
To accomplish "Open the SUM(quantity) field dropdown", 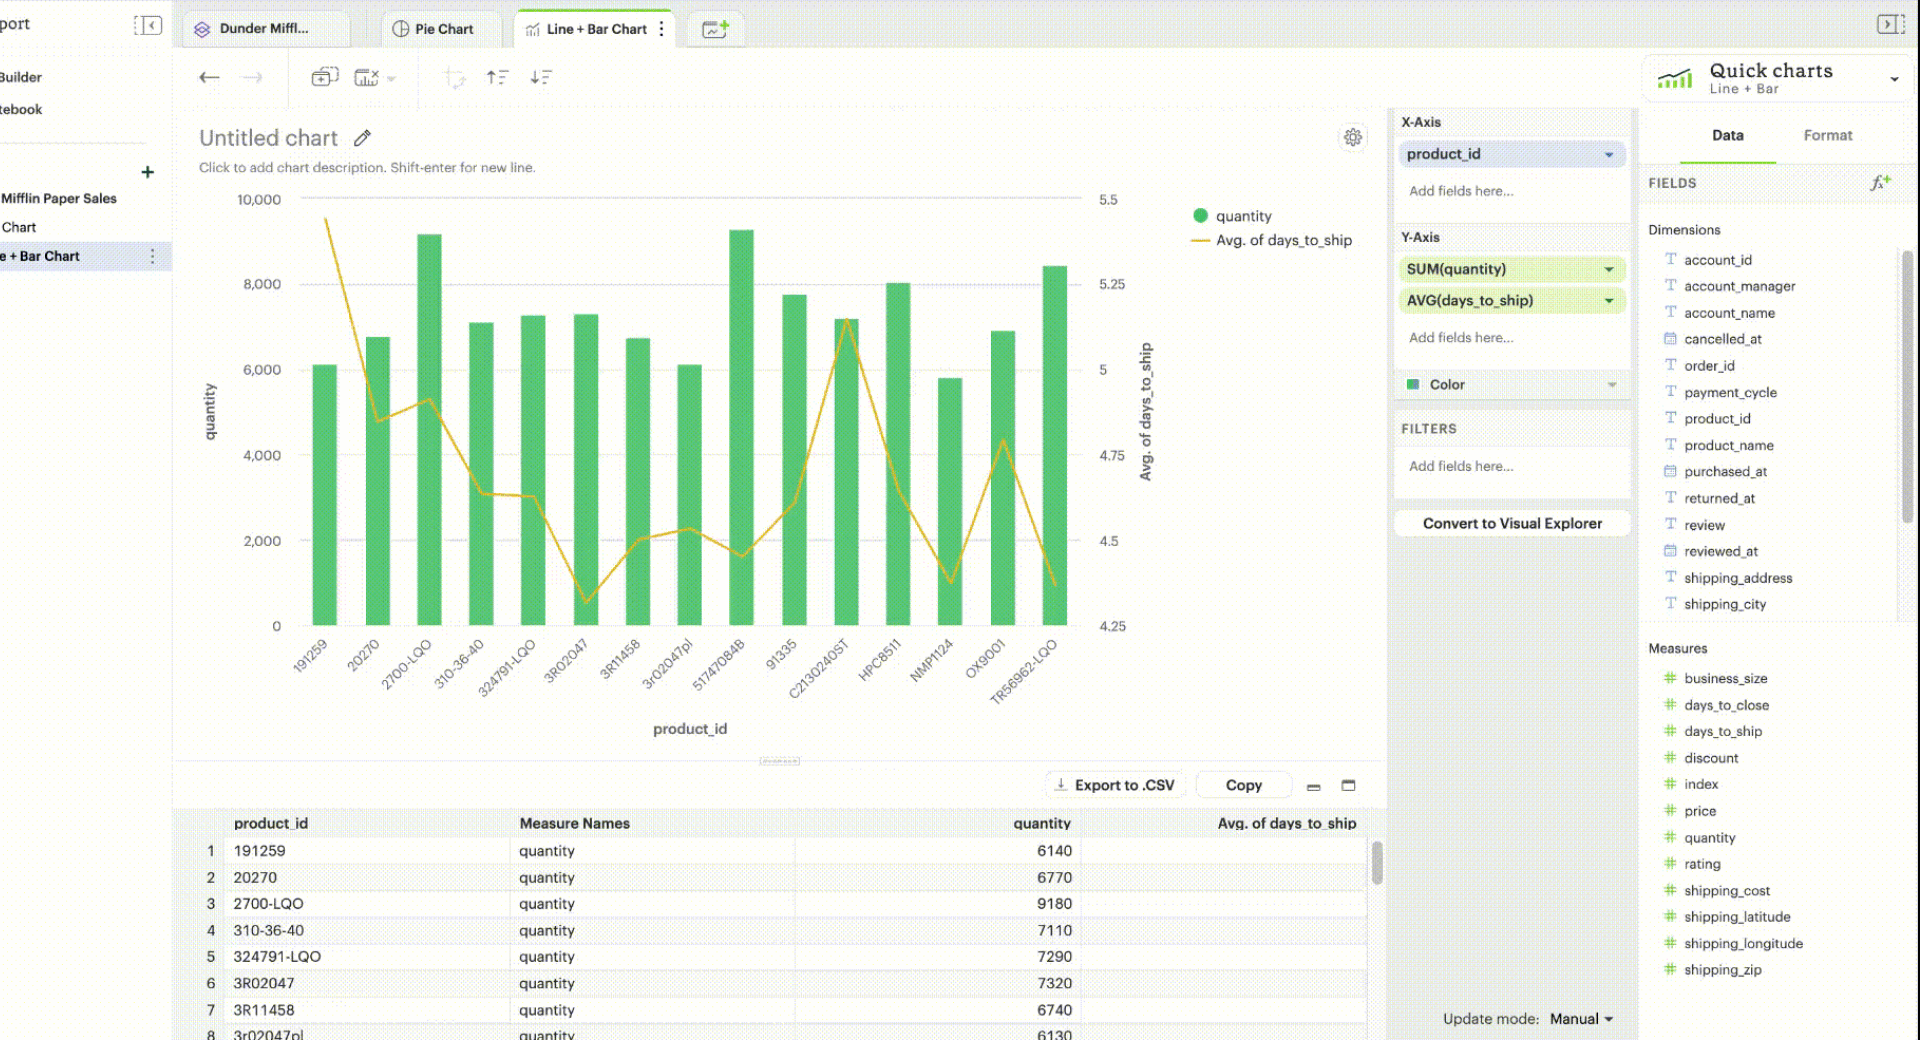I will pos(1609,269).
